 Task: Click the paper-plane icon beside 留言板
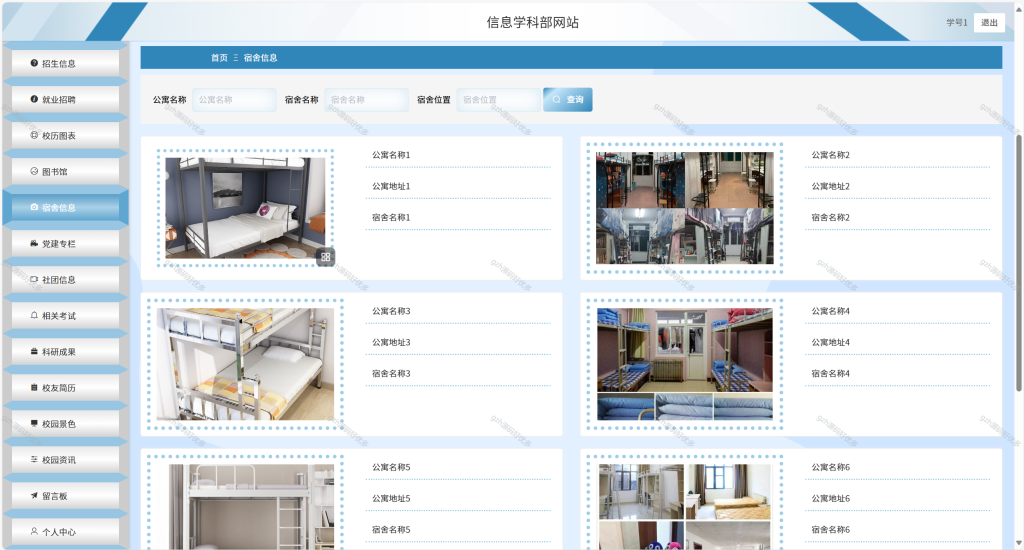point(34,495)
